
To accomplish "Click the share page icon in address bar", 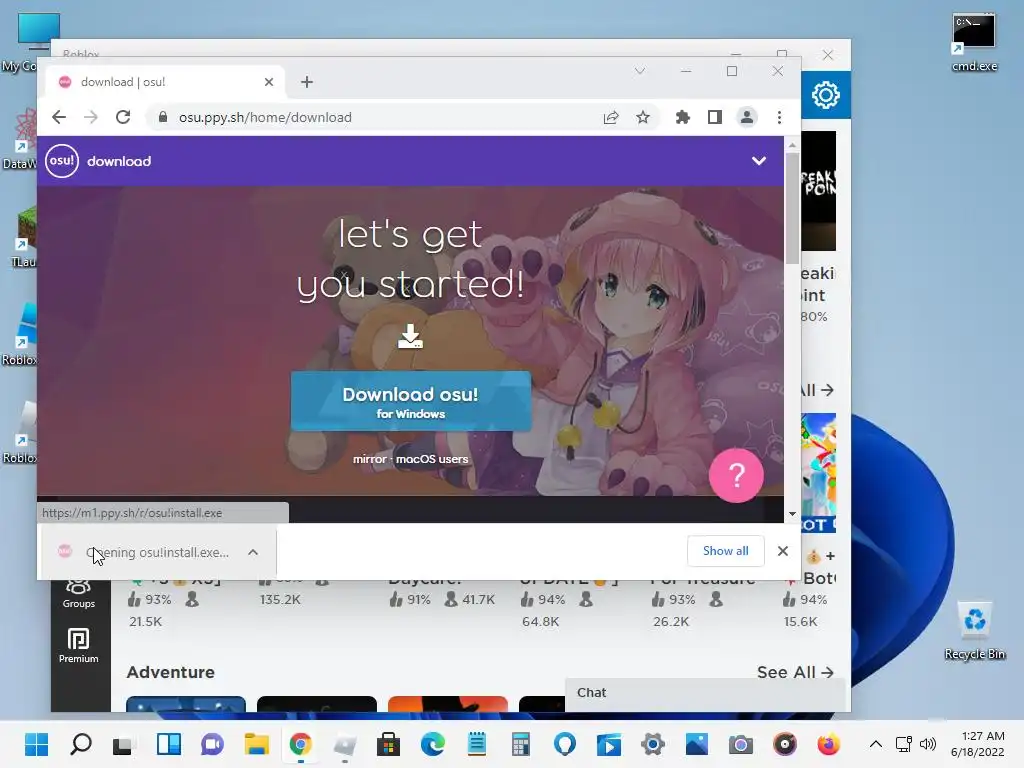I will click(611, 118).
